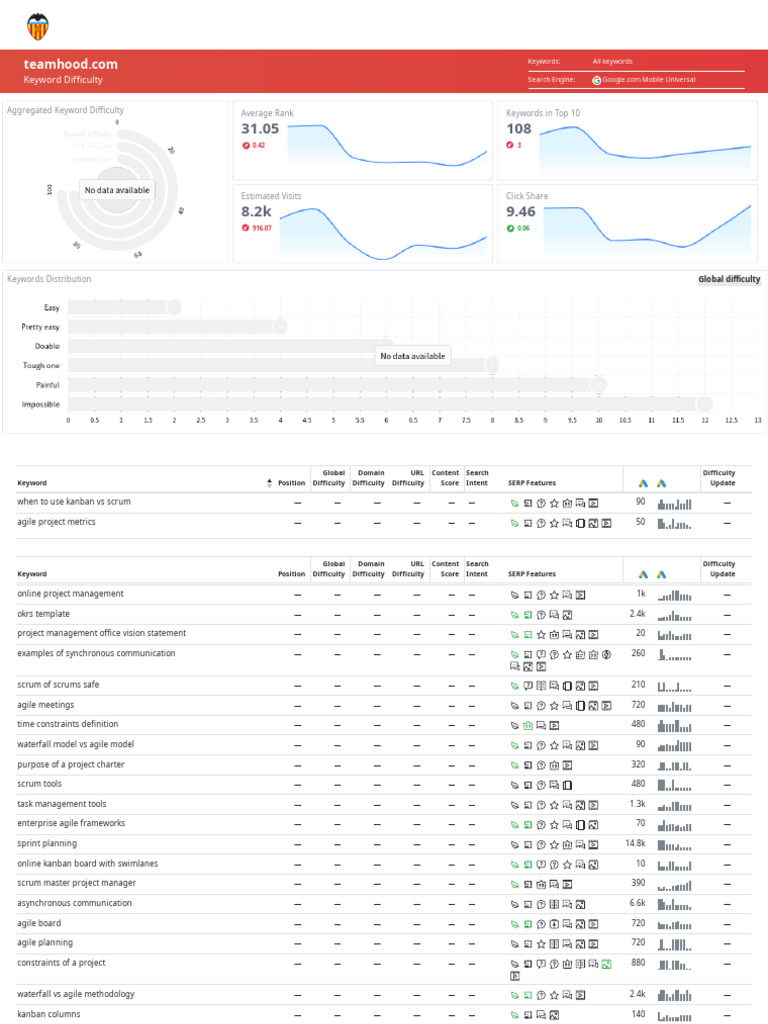This screenshot has width=768, height=1024.
Task: Click the star SERP icon in 'when to use kanban vs scrum' row
Action: point(554,504)
